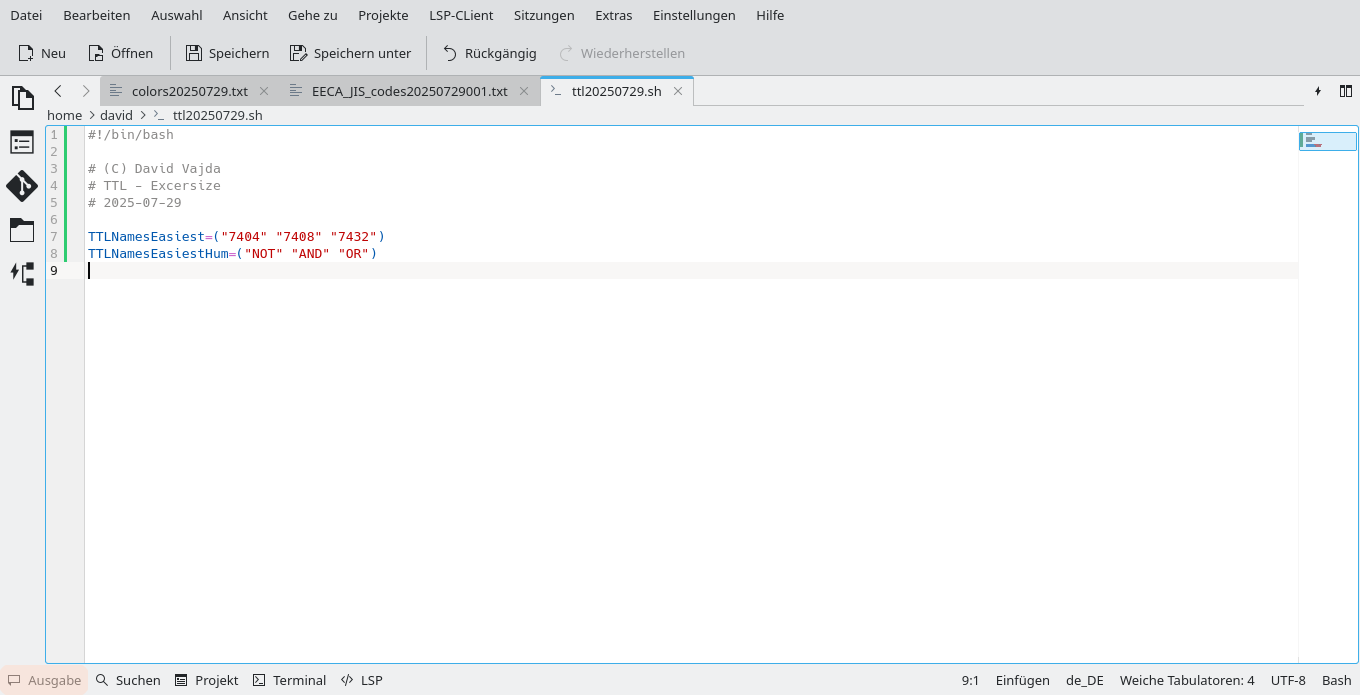The image size is (1360, 695).
Task: Open the Weiche Tabulatoren indentation menu
Action: click(x=1186, y=680)
